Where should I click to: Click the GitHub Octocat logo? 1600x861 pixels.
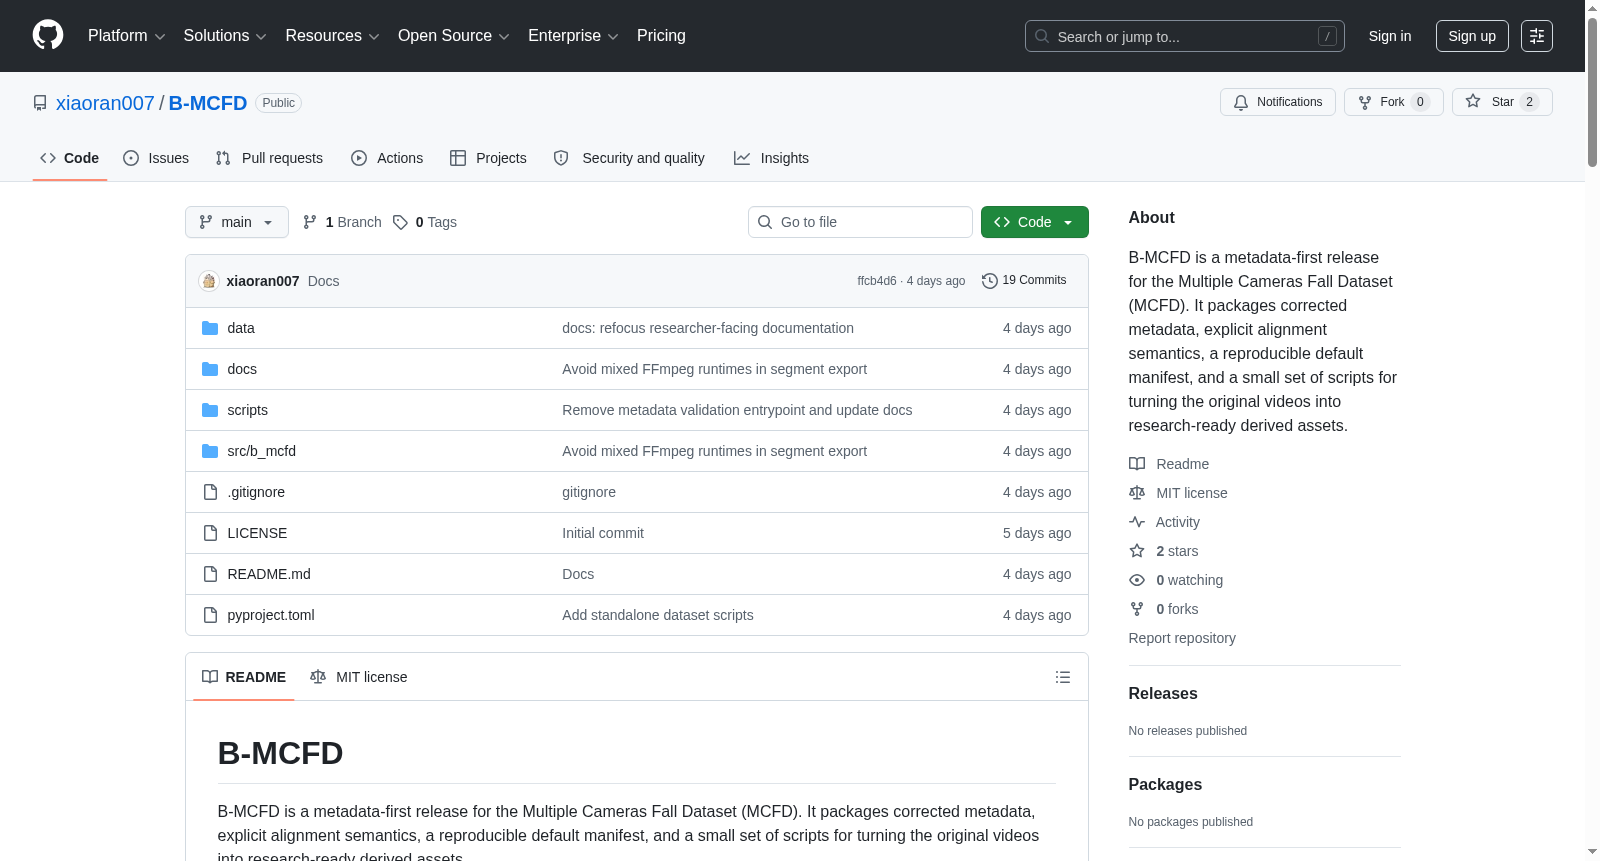click(48, 36)
